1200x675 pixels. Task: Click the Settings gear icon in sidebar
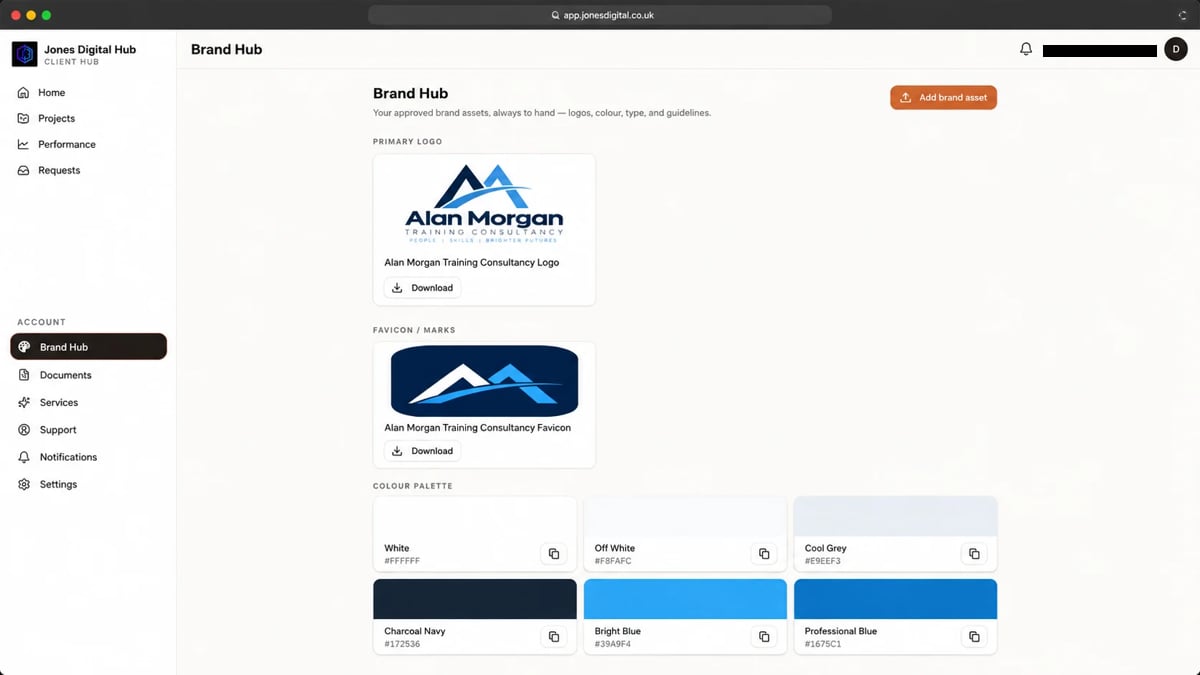click(25, 484)
